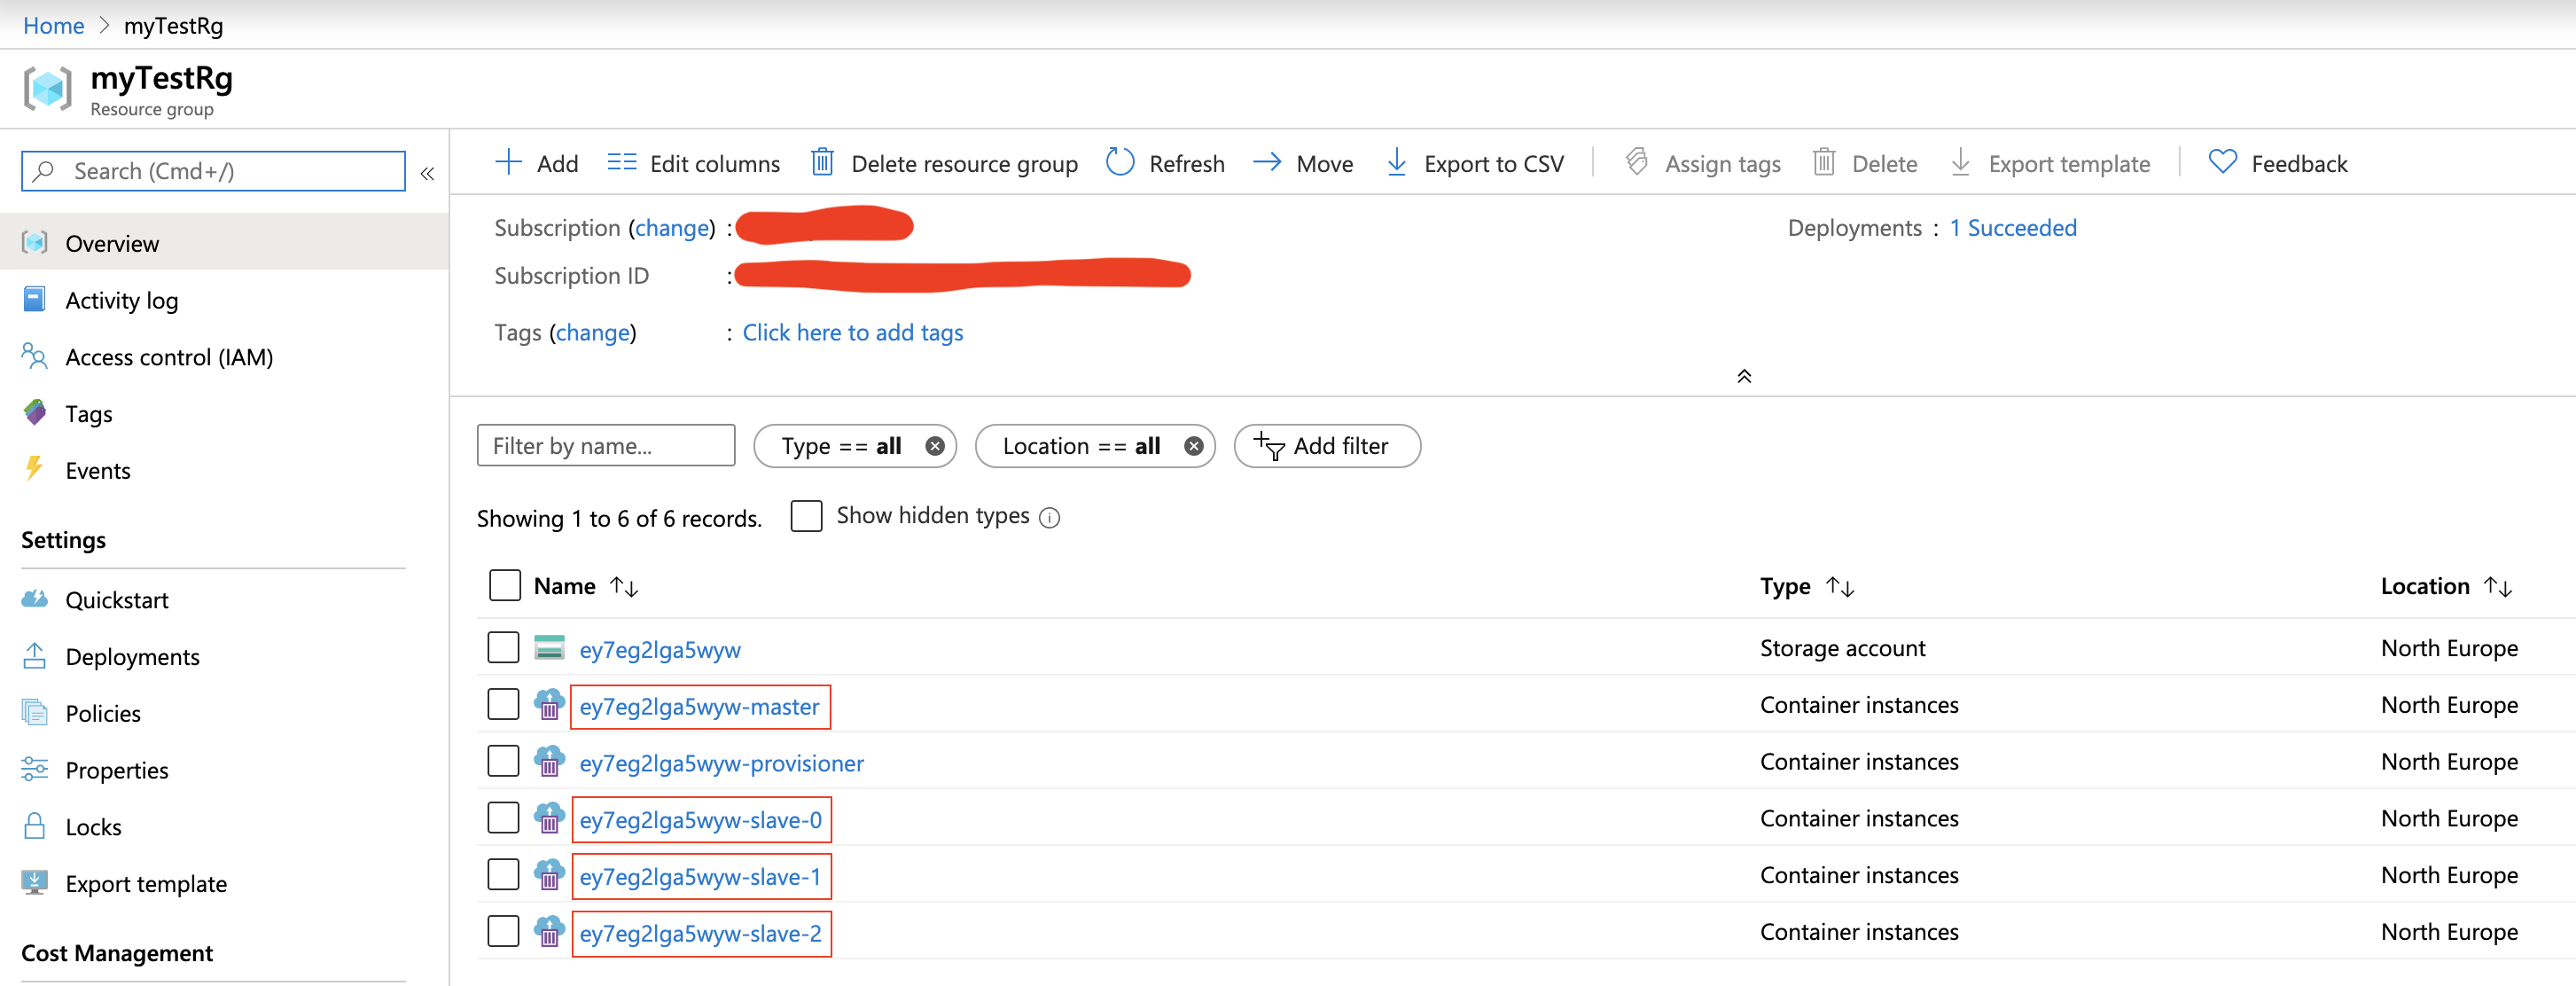Image resolution: width=2576 pixels, height=986 pixels.
Task: Check the box for ey7eg2lga5wyw-provisioner
Action: point(503,762)
